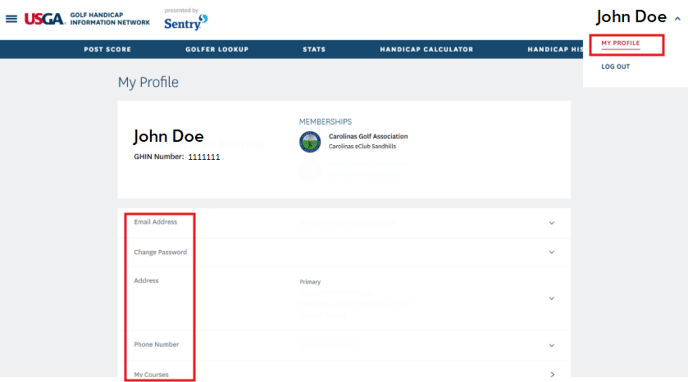Click Golf Handicap Information Network title

coord(110,18)
